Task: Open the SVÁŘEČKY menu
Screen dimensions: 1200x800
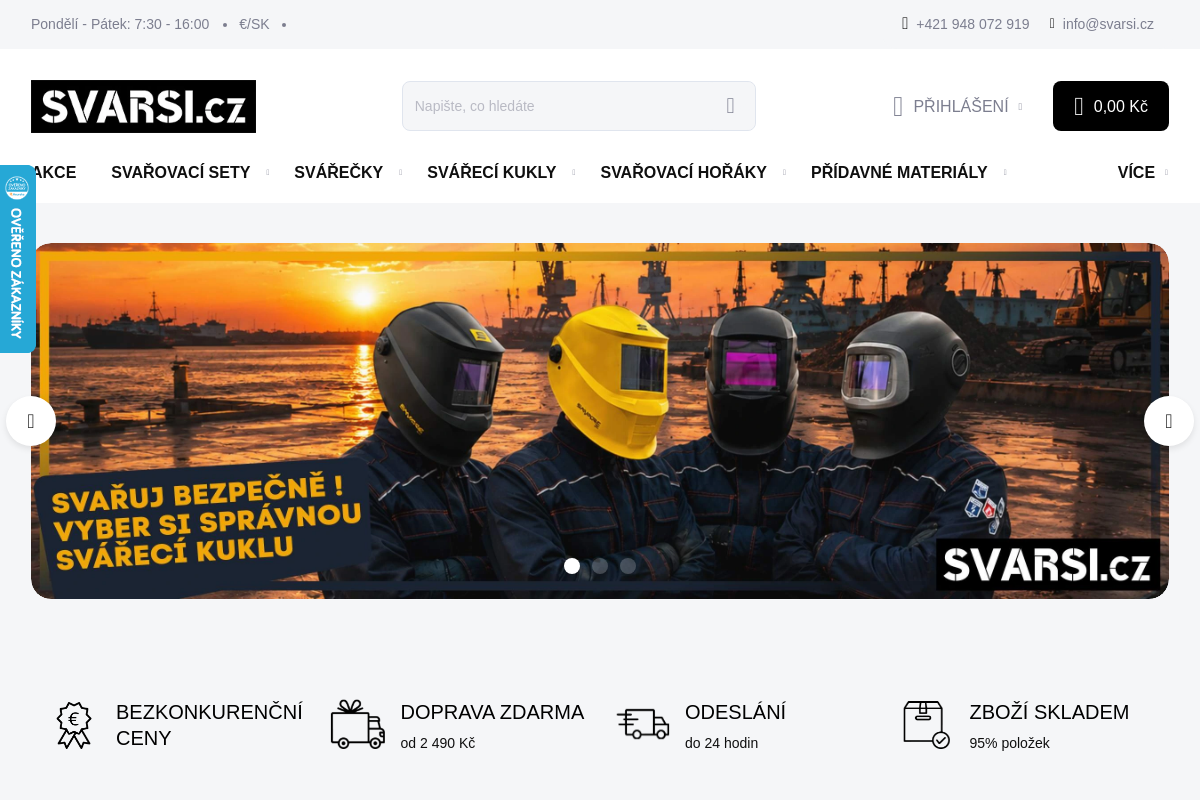Action: pos(338,173)
